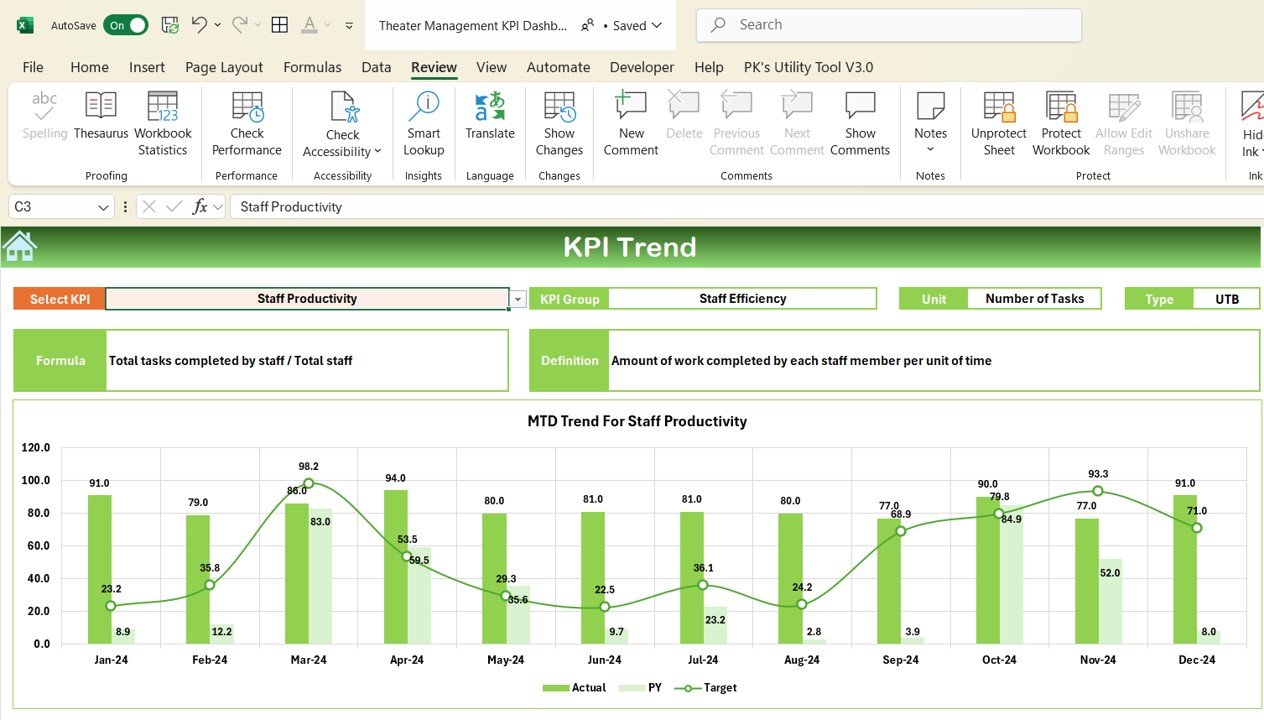Run Check Performance
The height and width of the screenshot is (720, 1264).
247,123
